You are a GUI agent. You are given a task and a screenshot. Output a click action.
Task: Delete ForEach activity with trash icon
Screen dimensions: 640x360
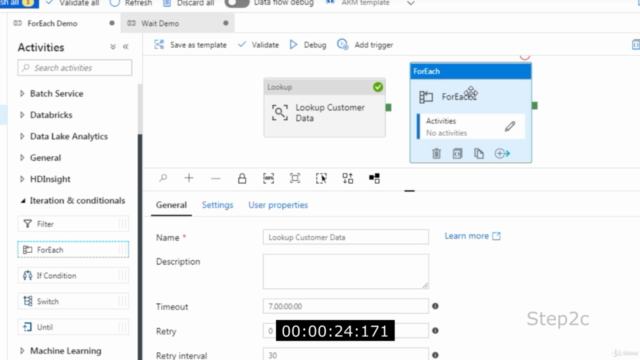pos(436,153)
